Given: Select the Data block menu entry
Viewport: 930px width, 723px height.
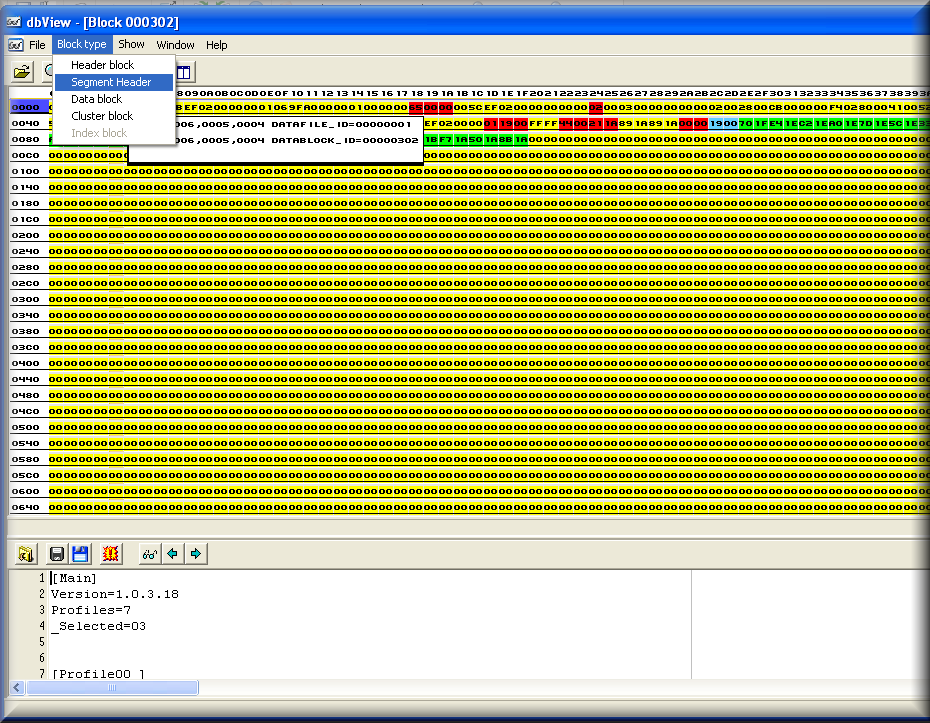Looking at the screenshot, I should tap(96, 99).
